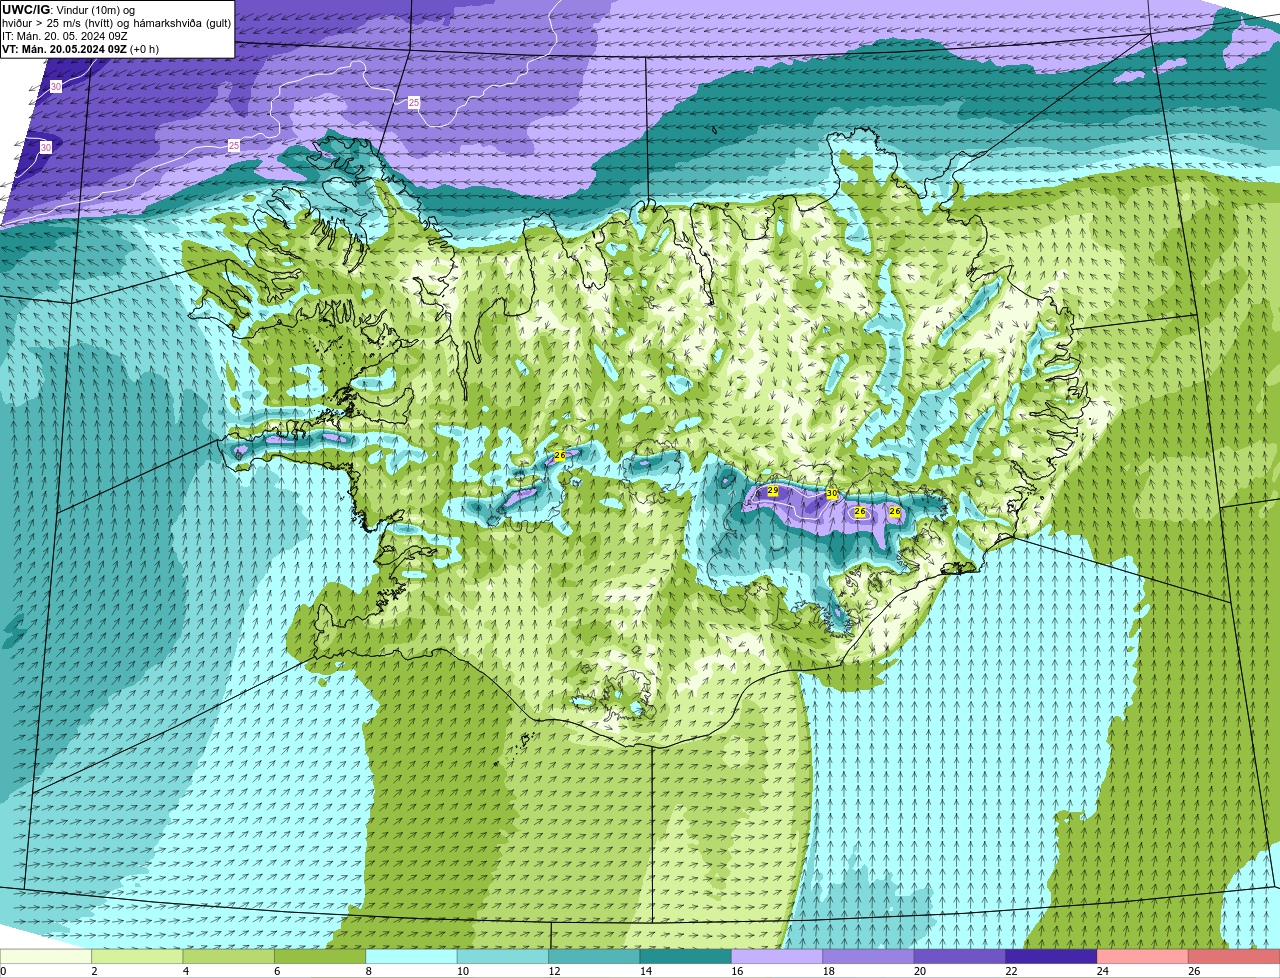Click the legend scale value "14"

click(x=646, y=971)
